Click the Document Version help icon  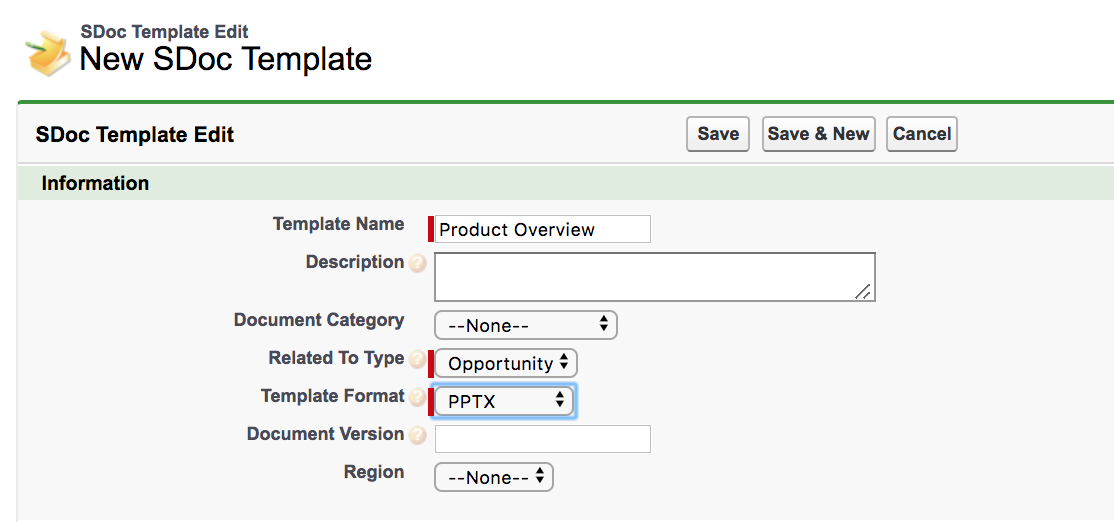(x=418, y=435)
